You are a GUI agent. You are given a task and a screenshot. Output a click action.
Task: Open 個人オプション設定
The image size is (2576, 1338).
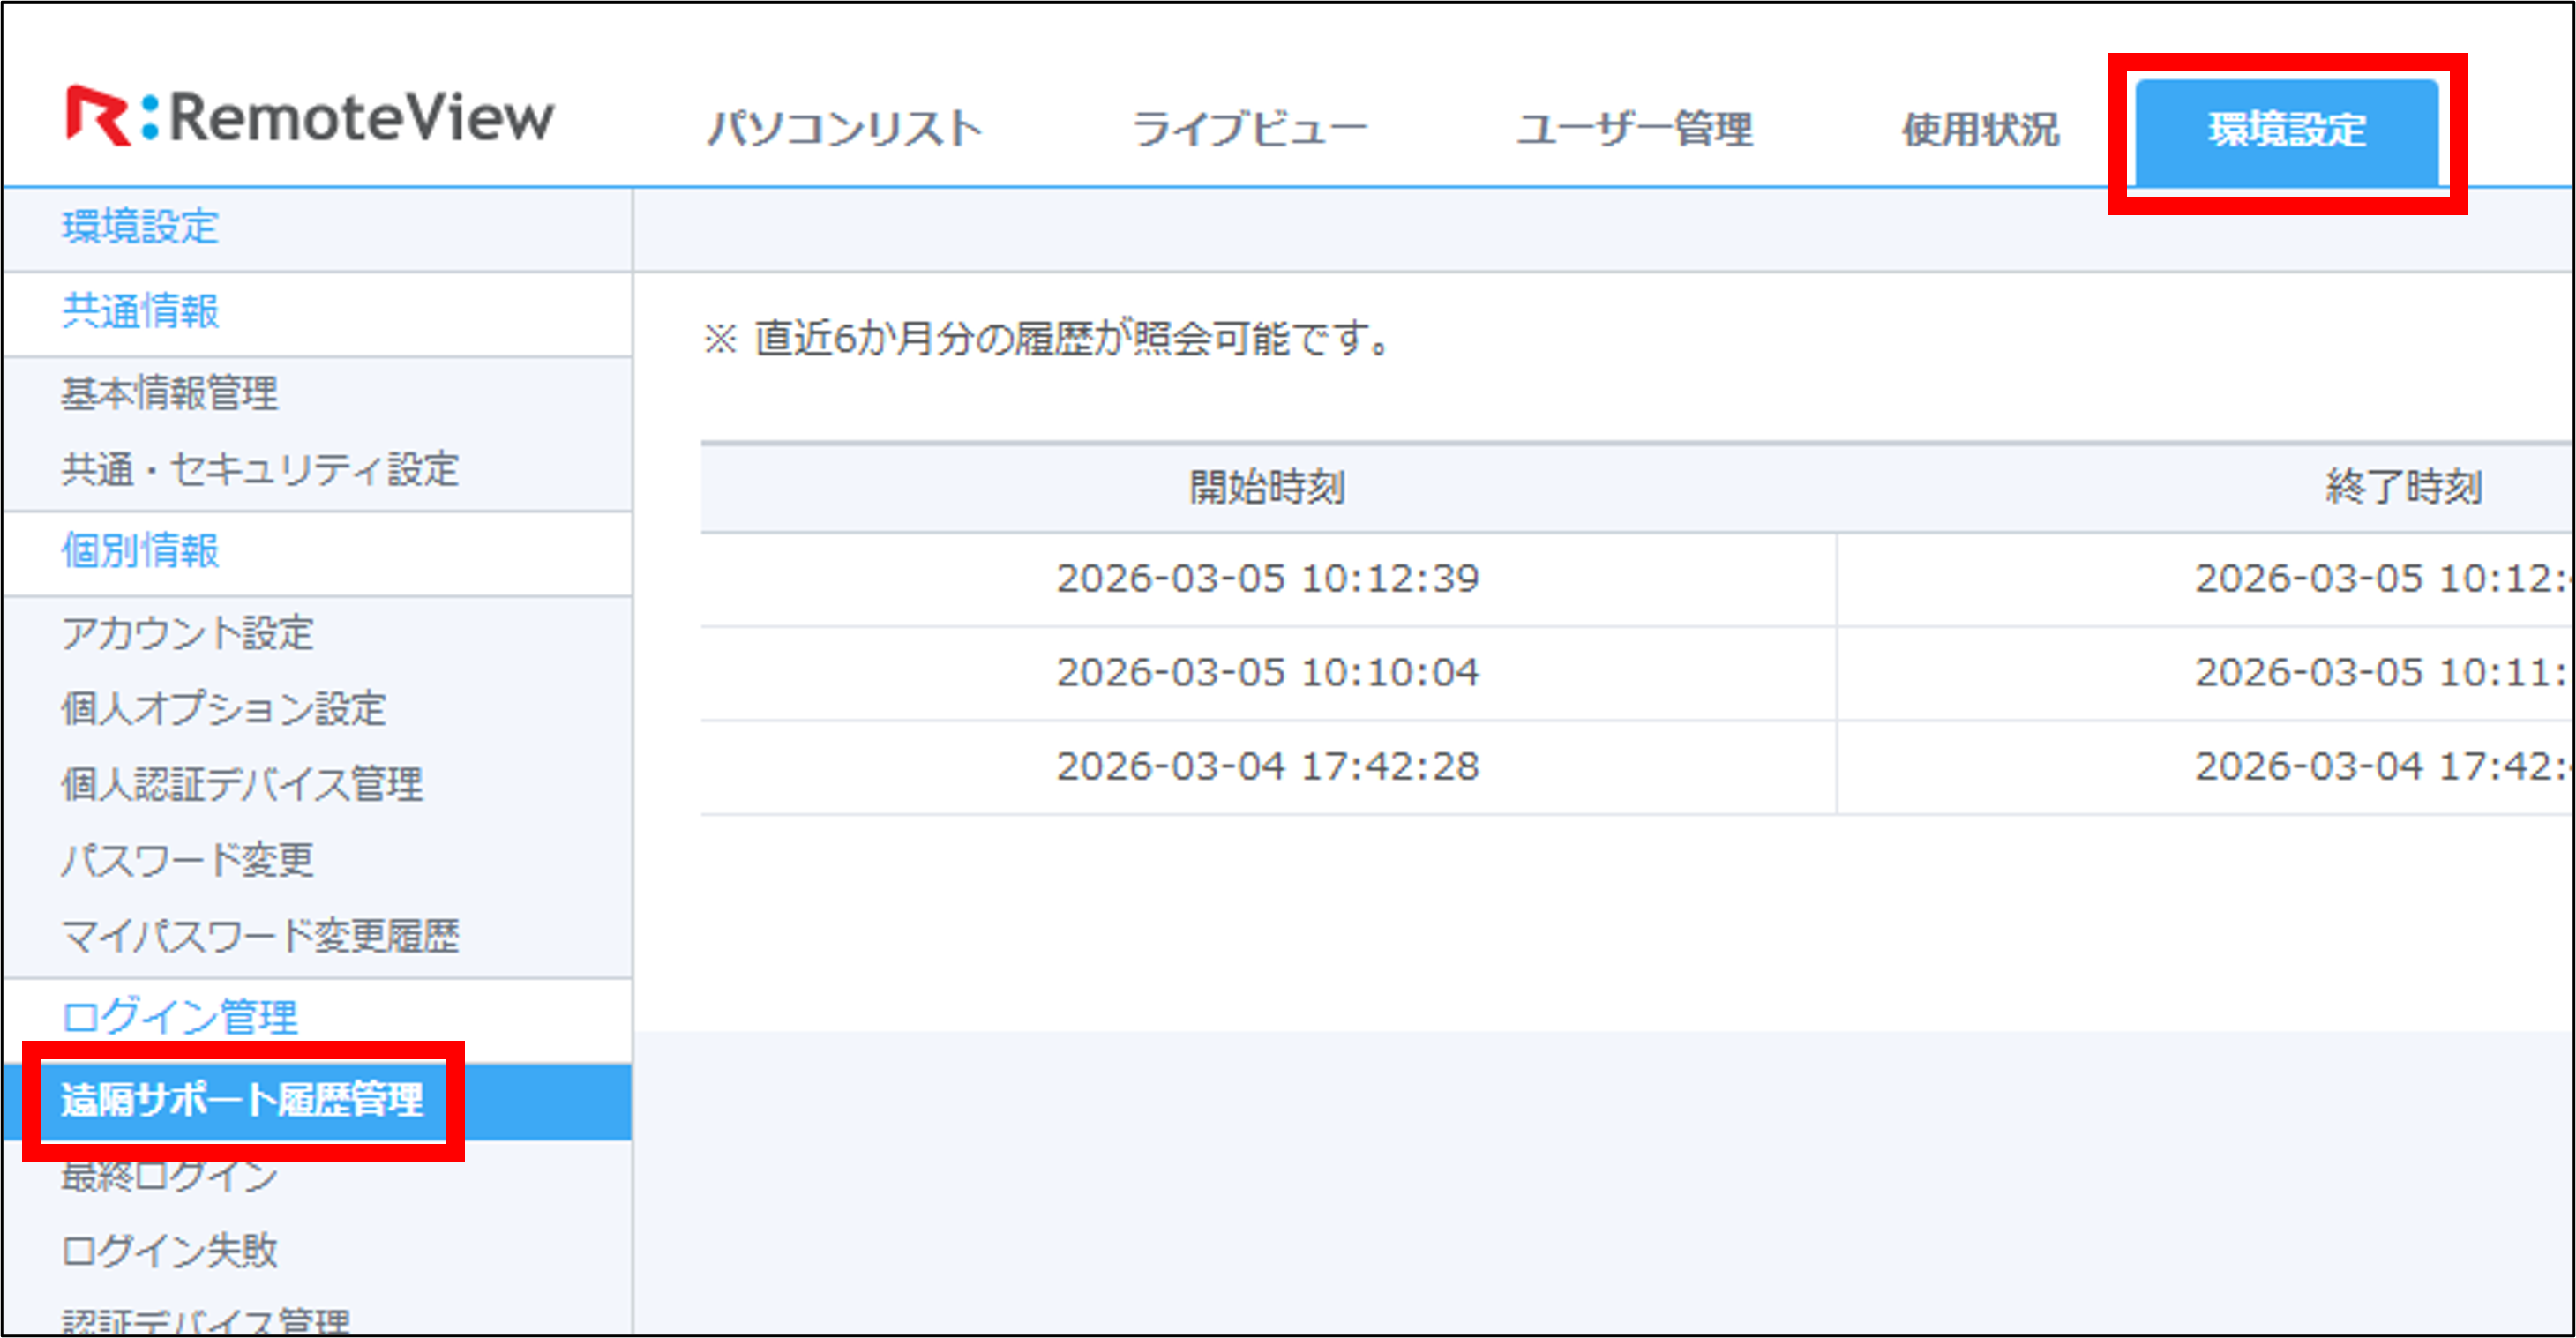click(224, 709)
